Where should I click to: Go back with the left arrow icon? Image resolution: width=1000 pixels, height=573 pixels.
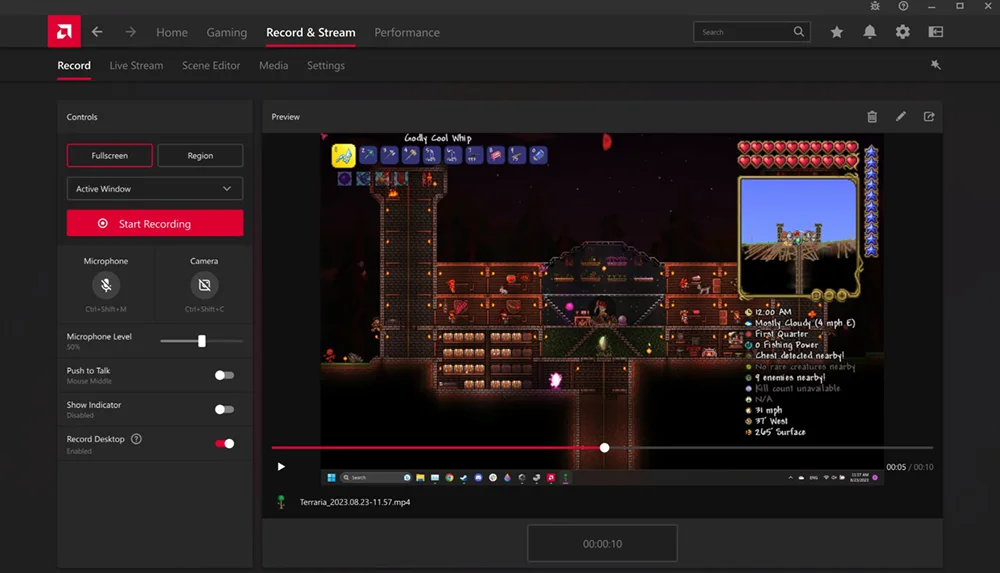97,32
